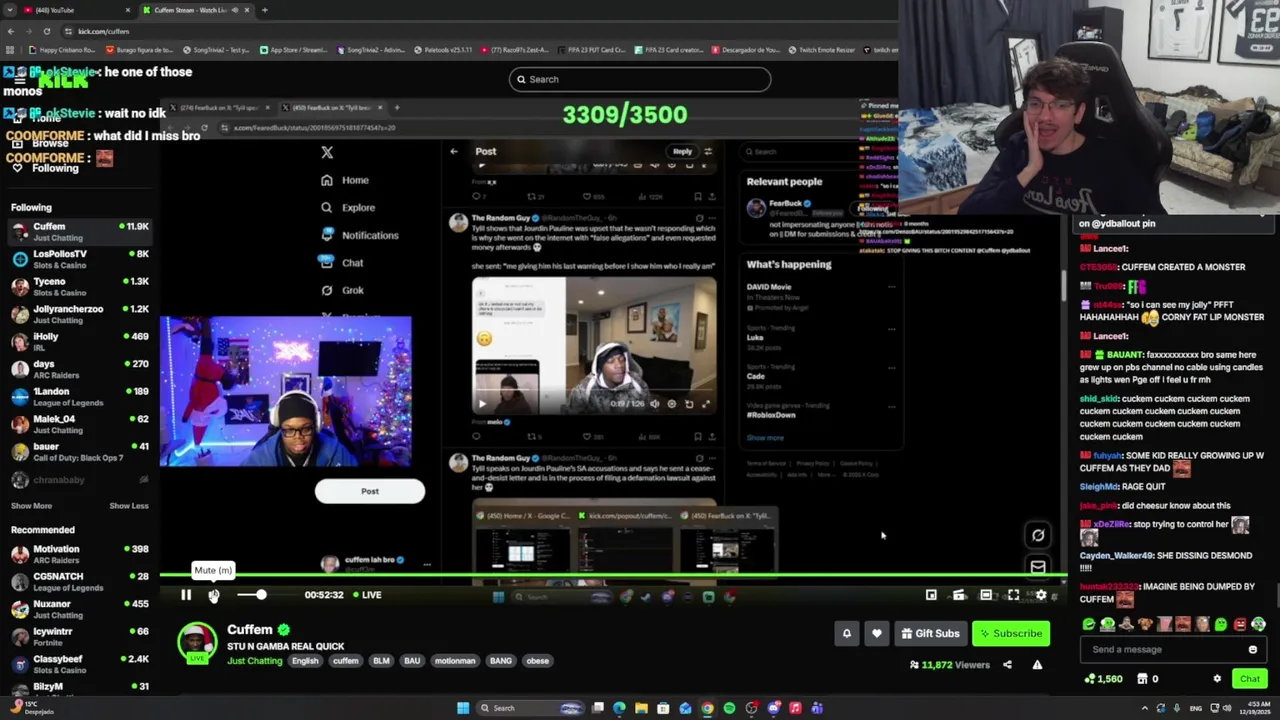Mute the stream audio speaker icon
1280x720 pixels.
coord(214,595)
